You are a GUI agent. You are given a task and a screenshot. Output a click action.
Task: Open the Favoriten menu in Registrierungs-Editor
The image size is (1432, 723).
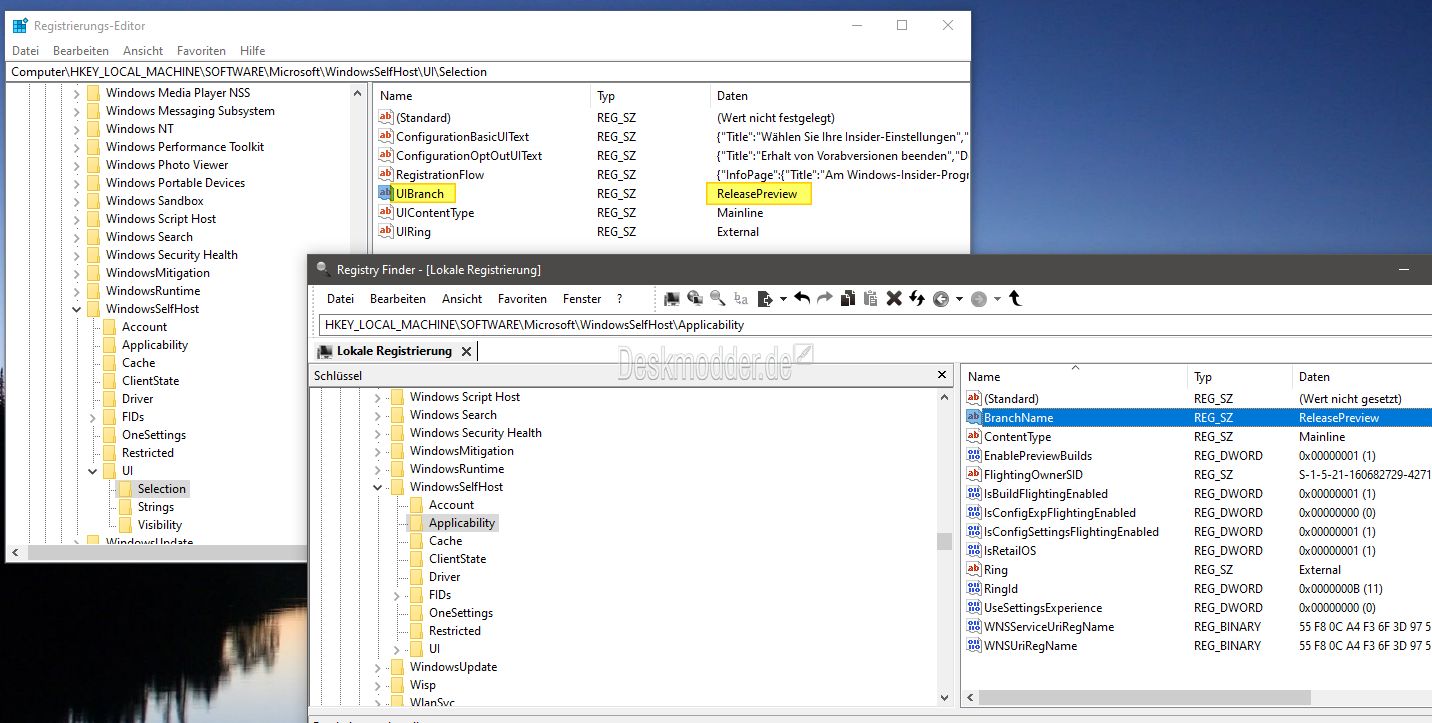click(201, 50)
